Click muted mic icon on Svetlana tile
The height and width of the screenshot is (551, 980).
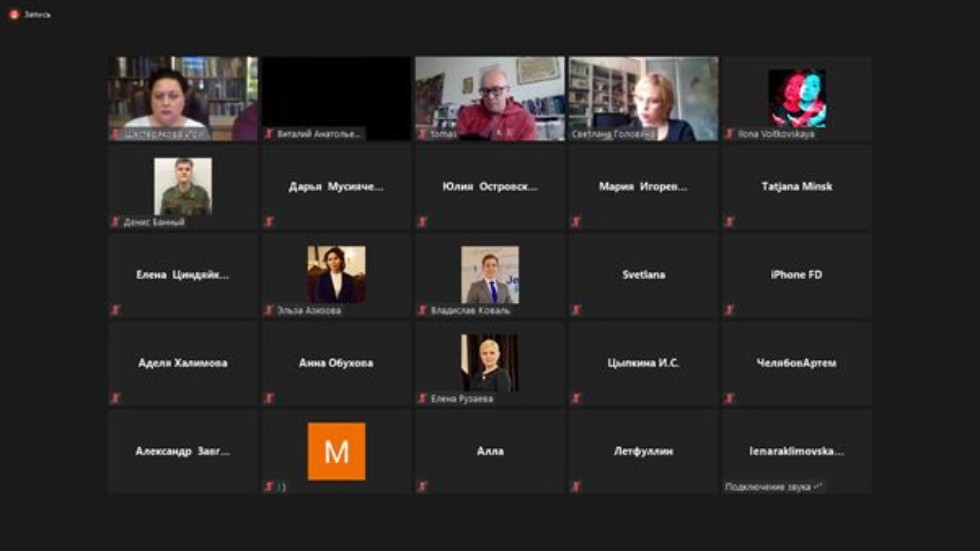coord(576,310)
